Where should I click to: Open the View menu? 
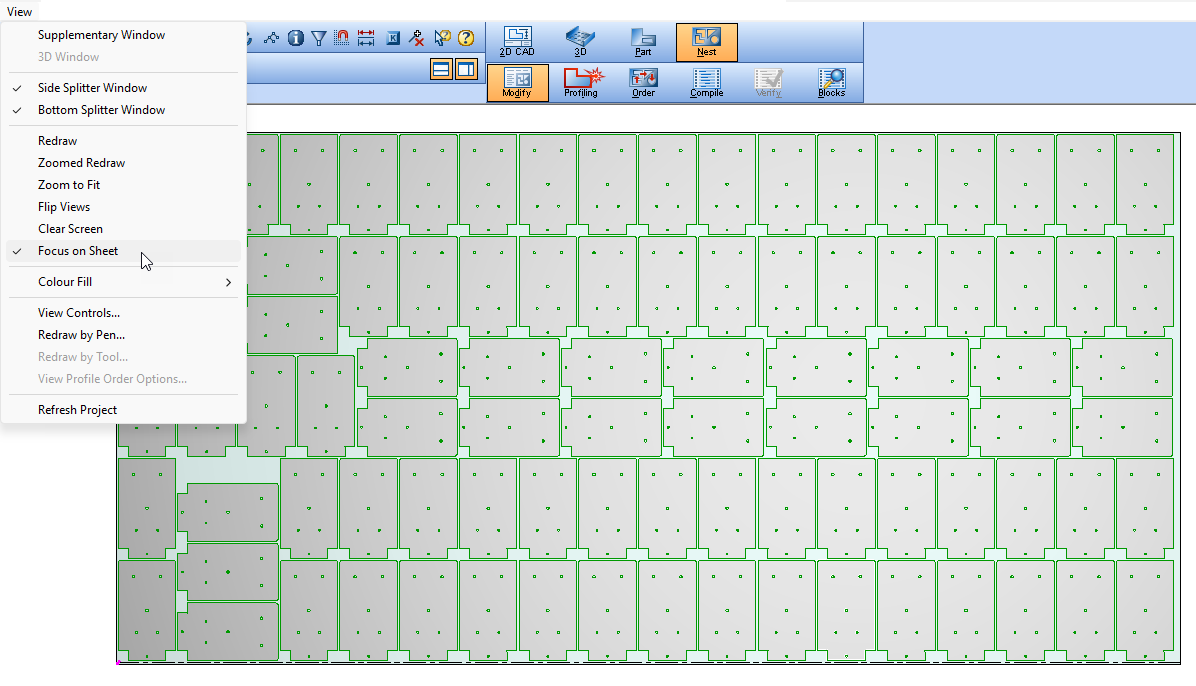click(20, 11)
